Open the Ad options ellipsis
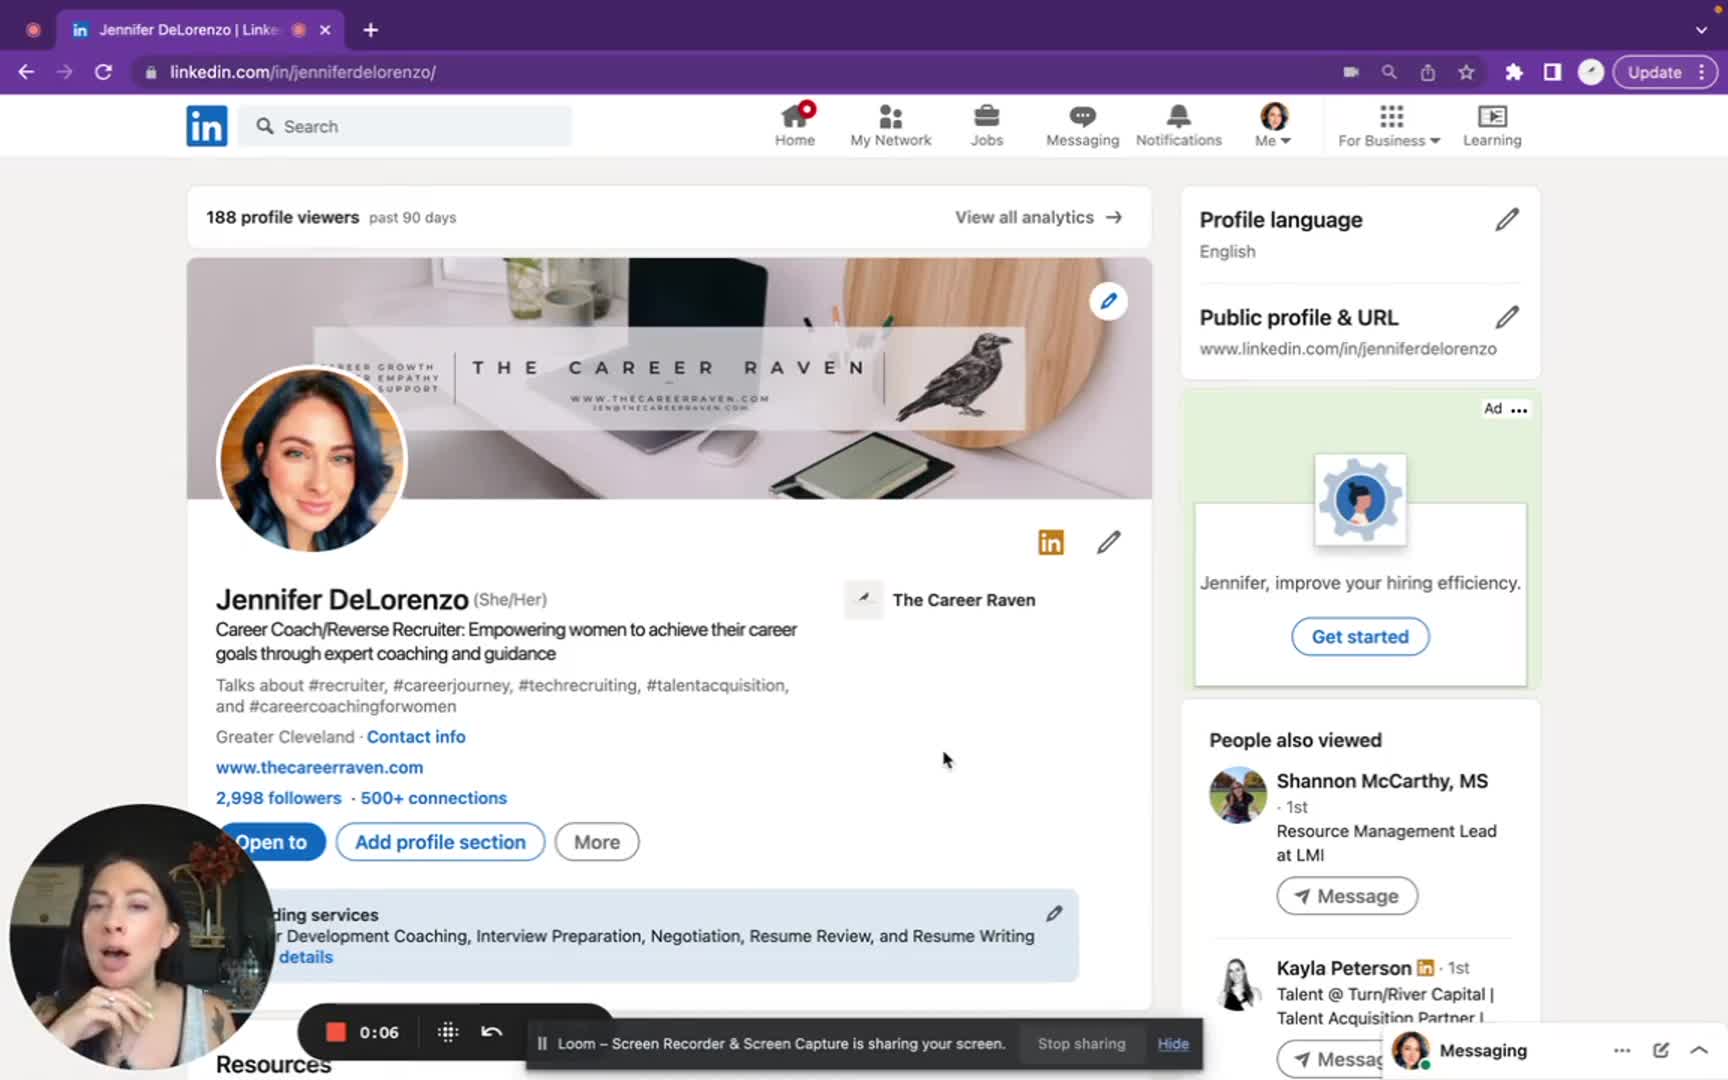The width and height of the screenshot is (1728, 1080). click(1519, 409)
